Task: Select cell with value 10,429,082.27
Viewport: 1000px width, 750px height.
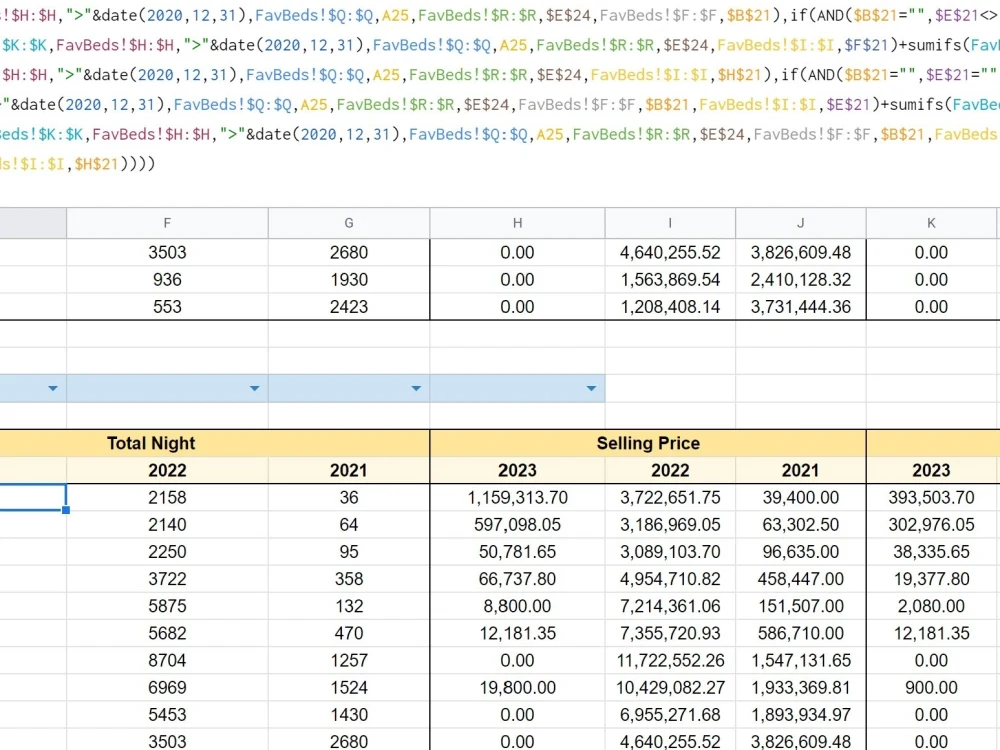Action: (670, 688)
